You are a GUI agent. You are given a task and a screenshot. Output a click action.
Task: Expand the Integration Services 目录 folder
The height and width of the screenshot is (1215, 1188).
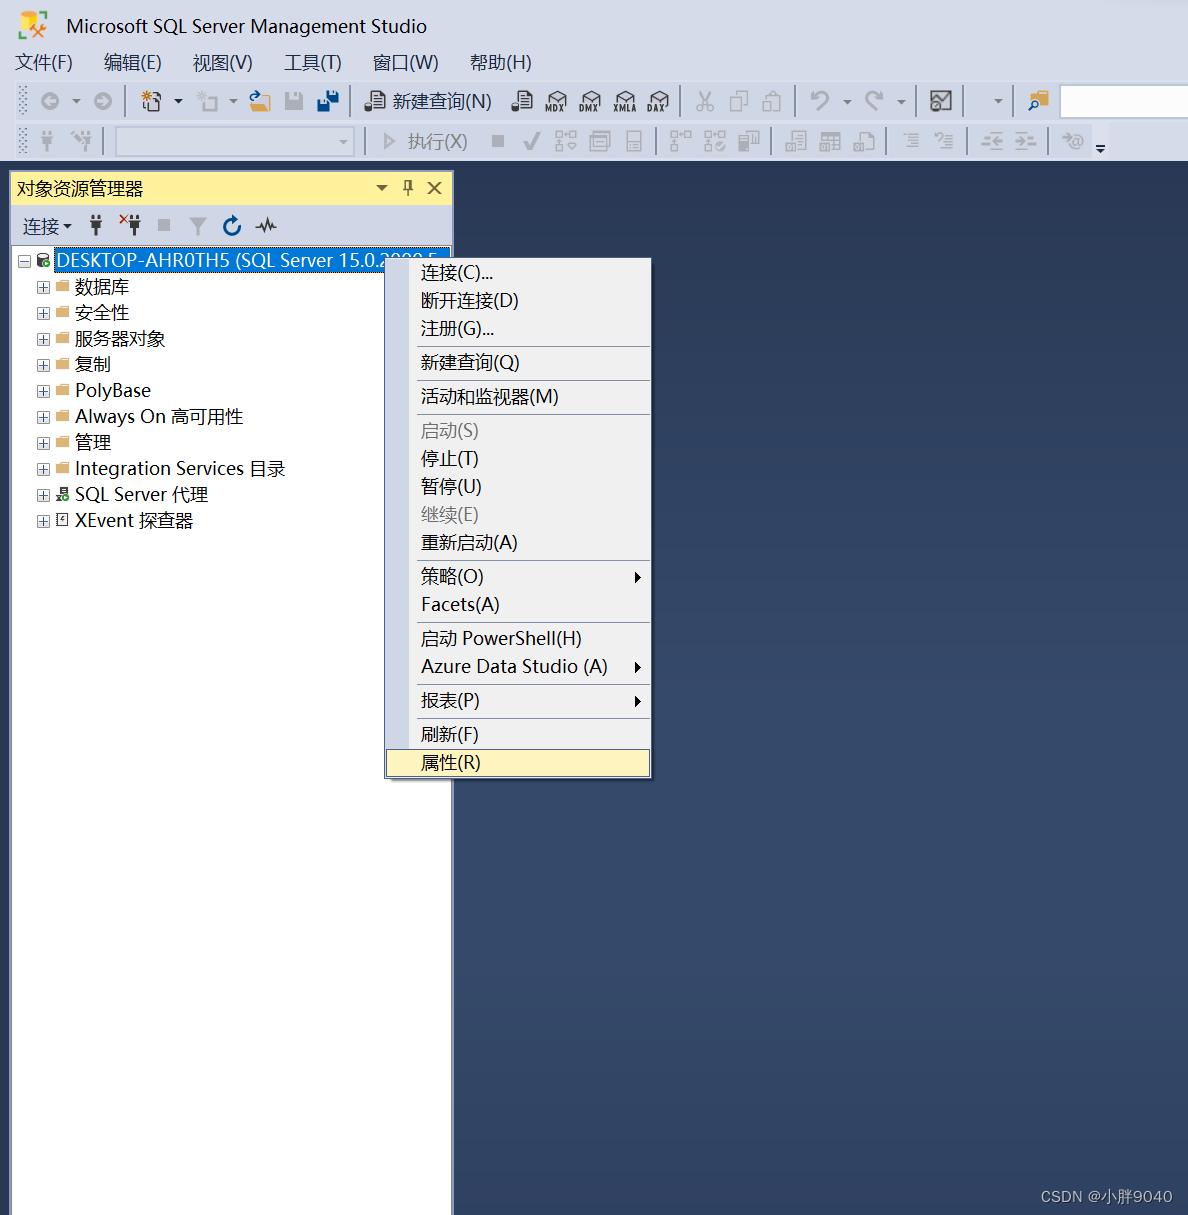tap(43, 469)
